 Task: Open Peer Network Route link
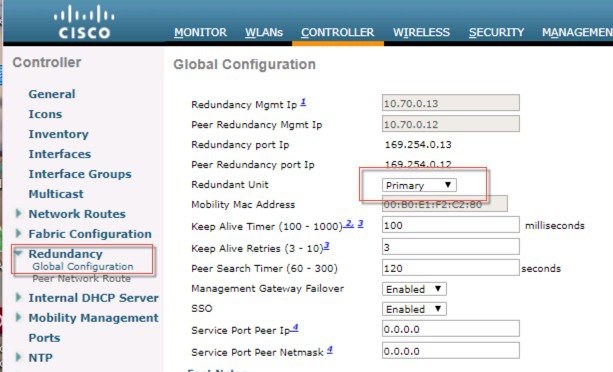pos(81,279)
